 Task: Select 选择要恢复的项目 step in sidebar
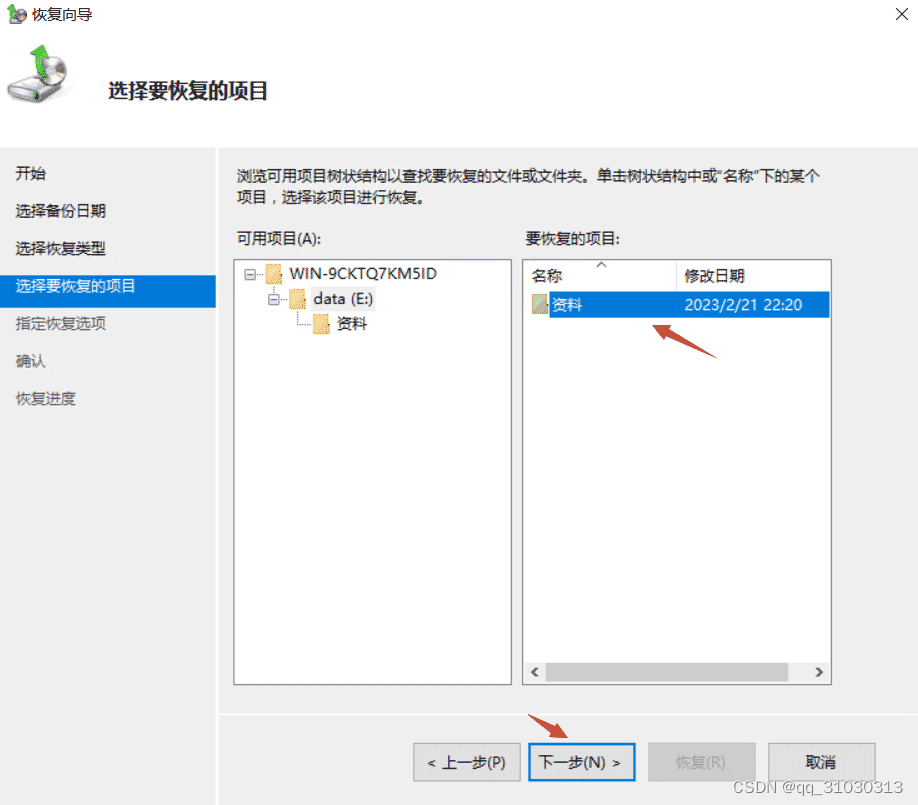(108, 291)
